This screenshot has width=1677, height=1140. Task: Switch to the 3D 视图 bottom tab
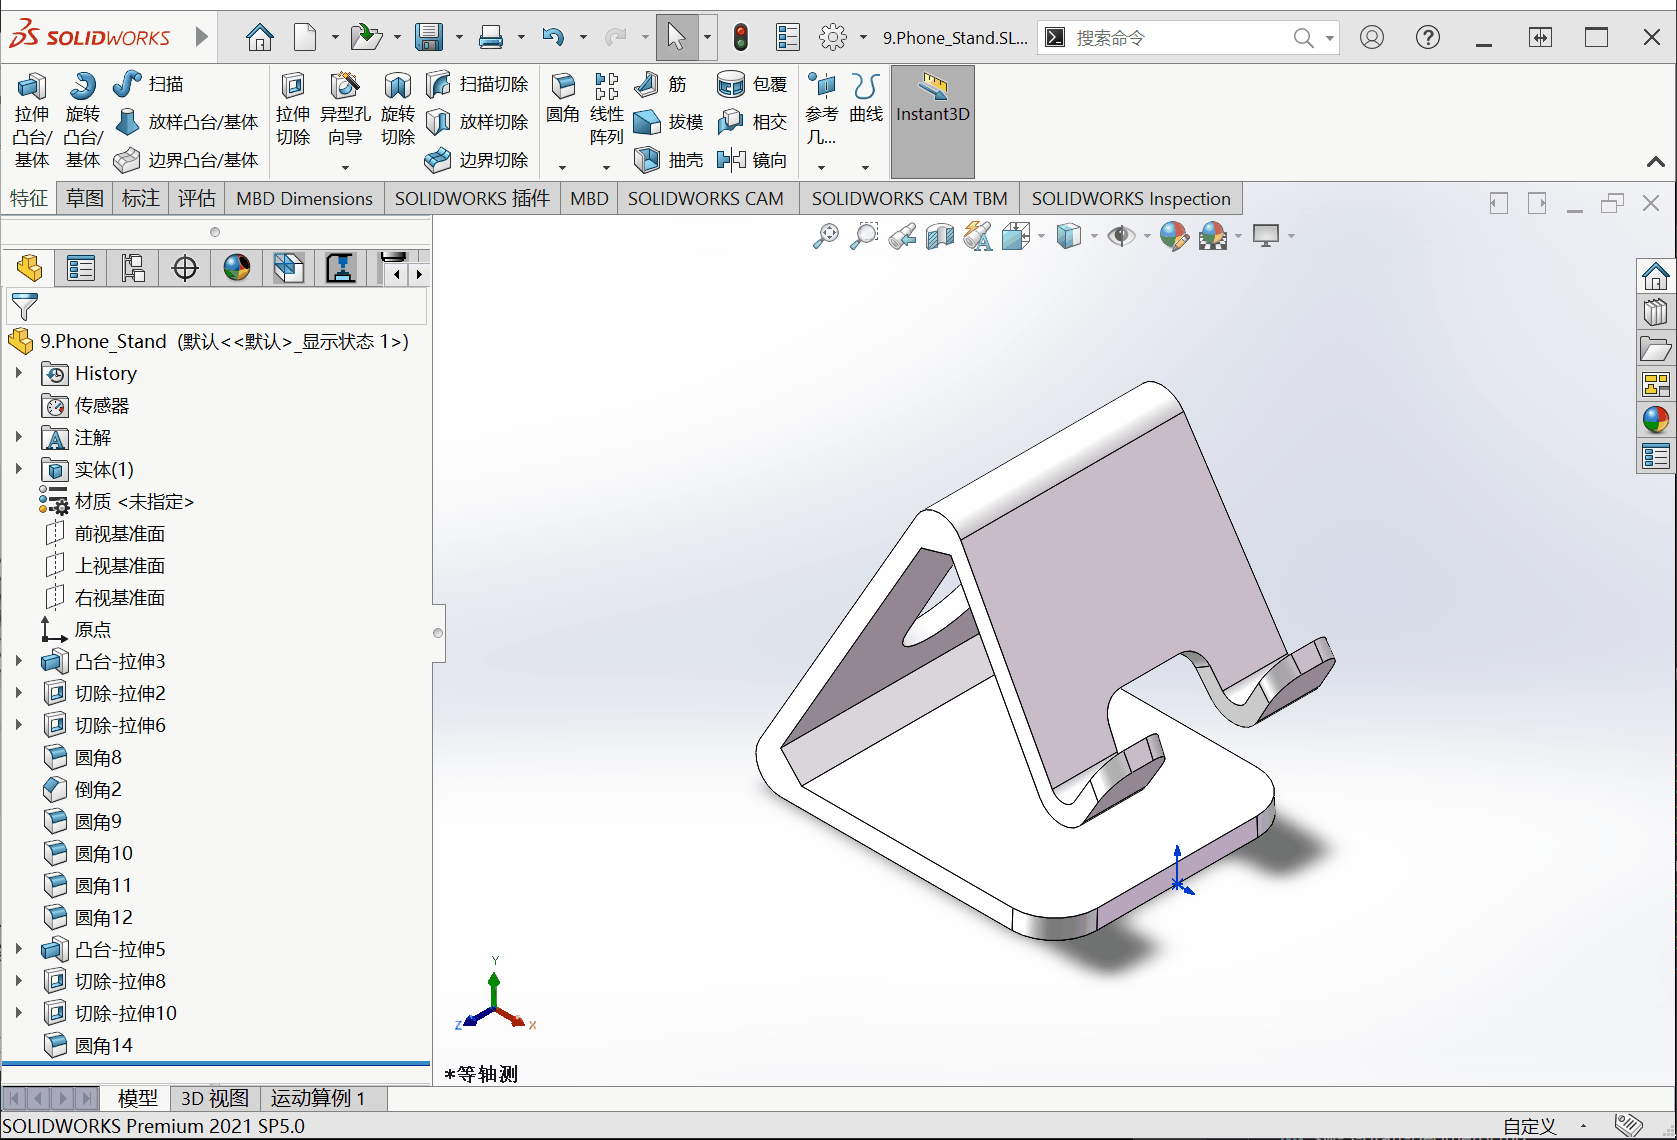[215, 1098]
